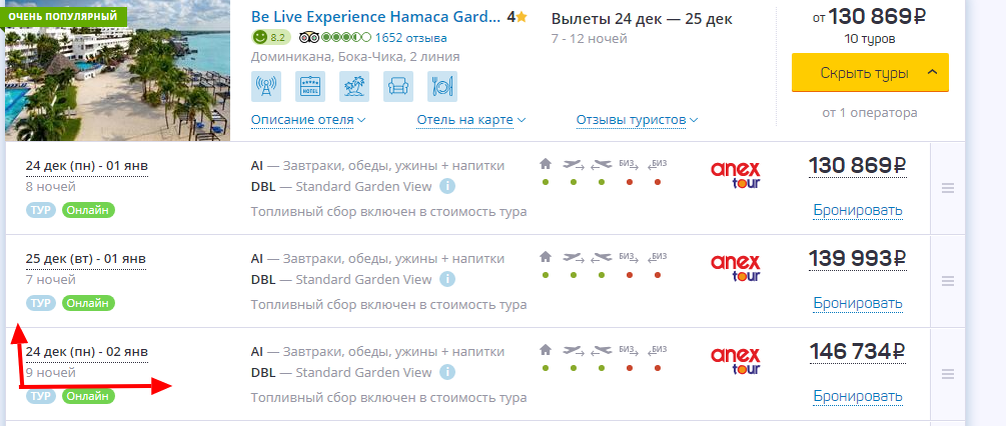Click the outbound plane icon in the 139 993₽ row
The width and height of the screenshot is (1006, 426).
pos(574,258)
